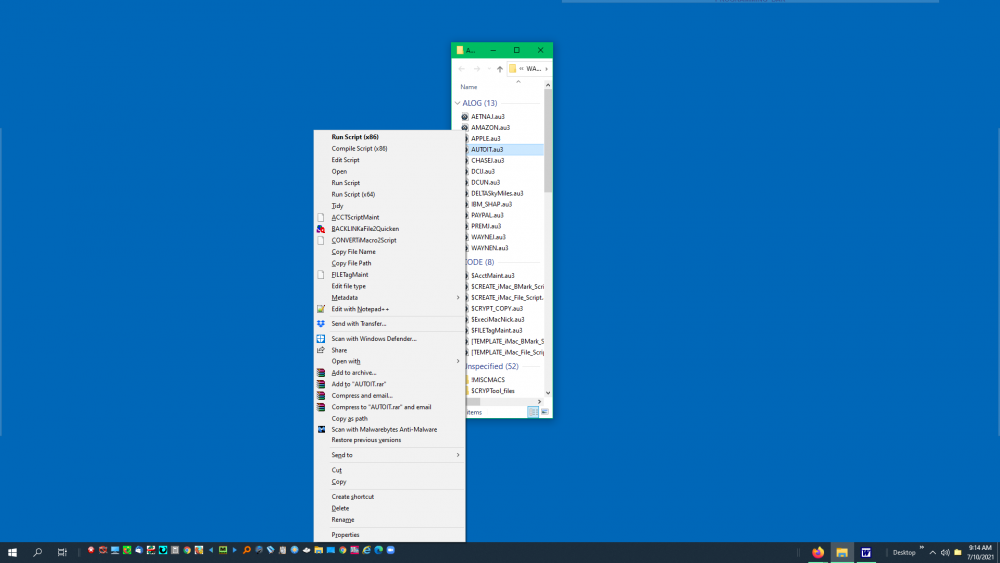Switch Explorer to large icons view
1000x563 pixels.
click(545, 412)
